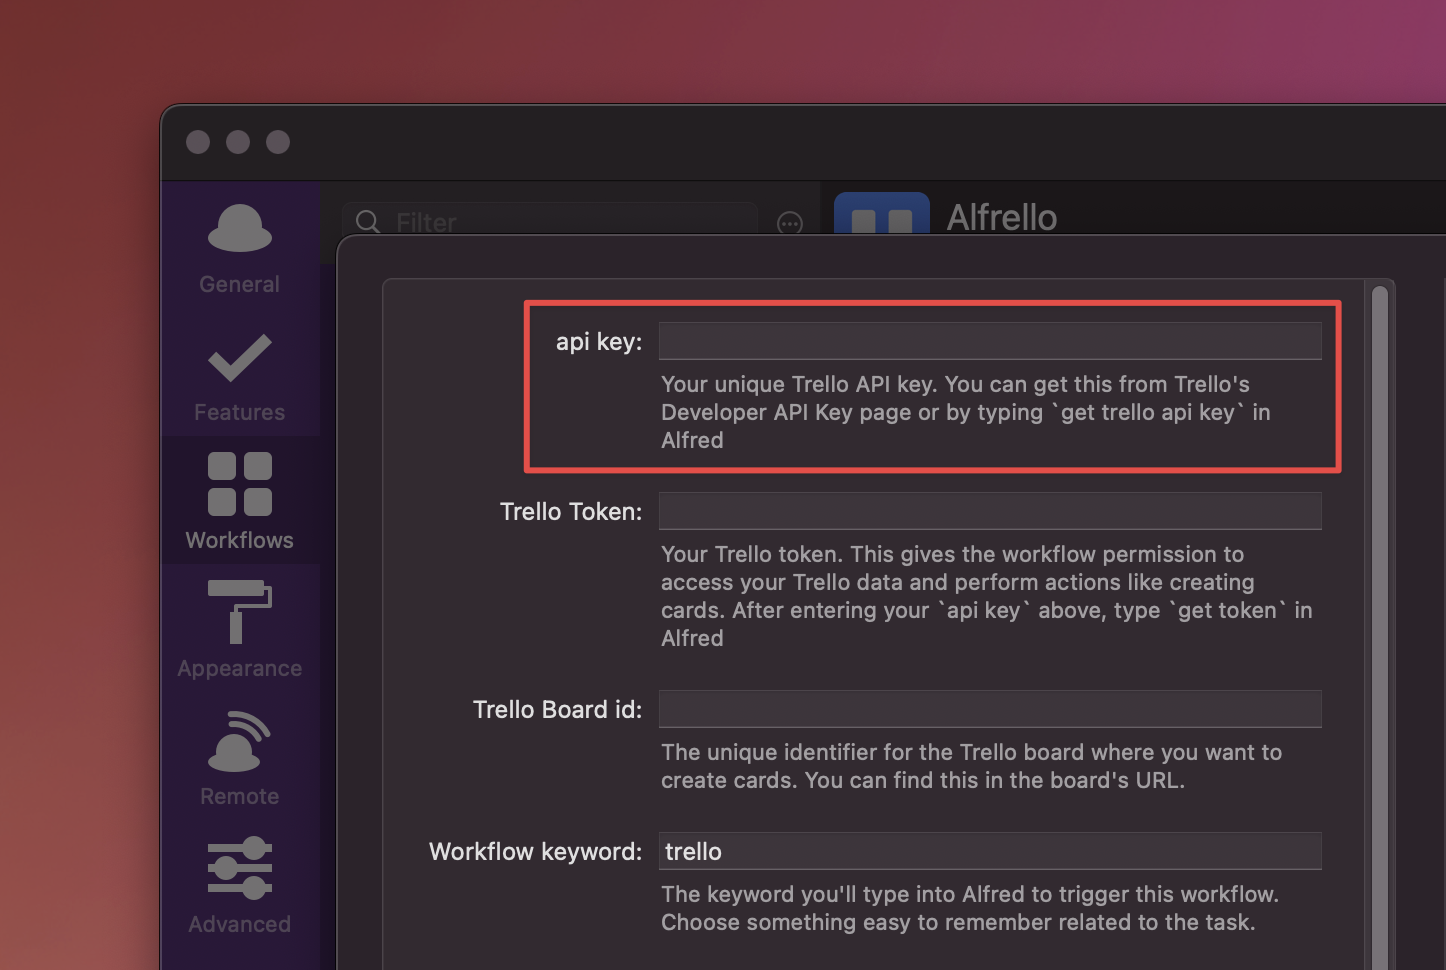Click the Trello Board id field
1446x970 pixels.
pyautogui.click(x=990, y=709)
